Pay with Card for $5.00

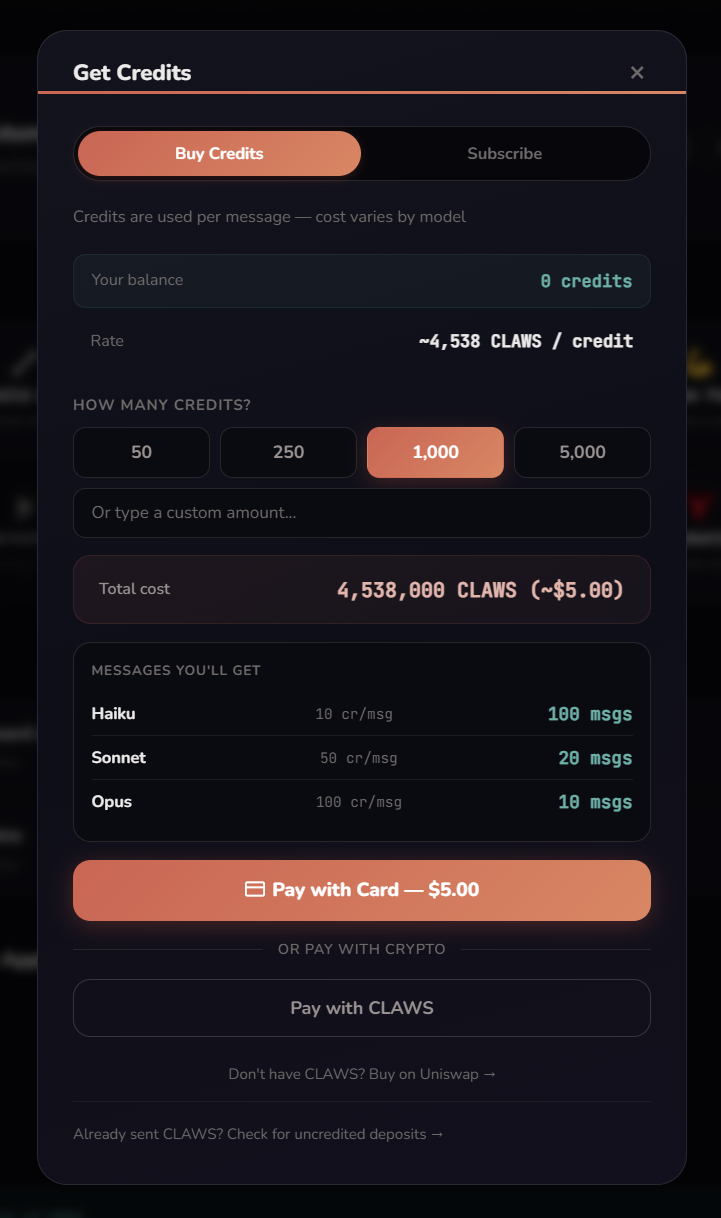(361, 890)
